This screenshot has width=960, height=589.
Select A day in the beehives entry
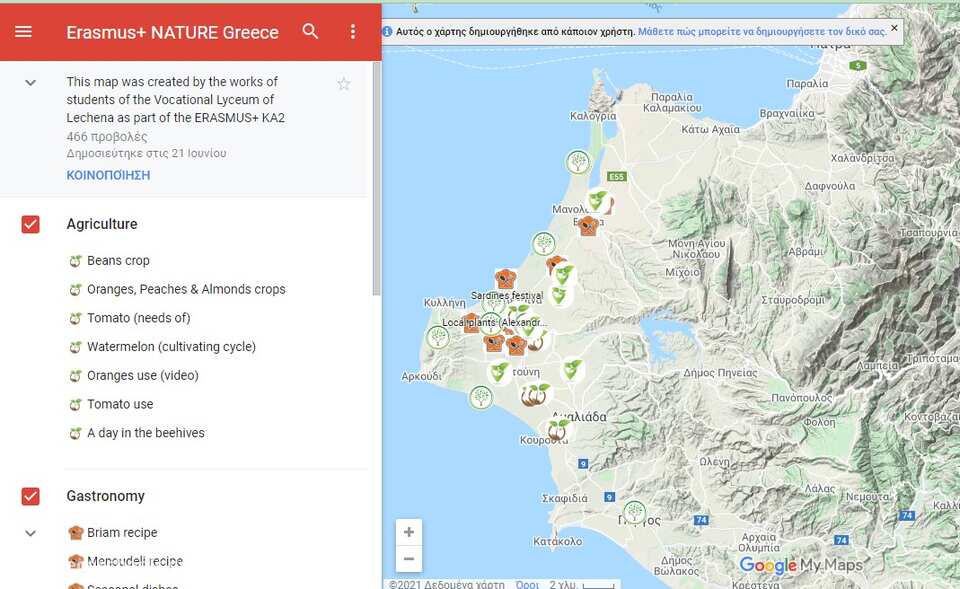point(146,433)
